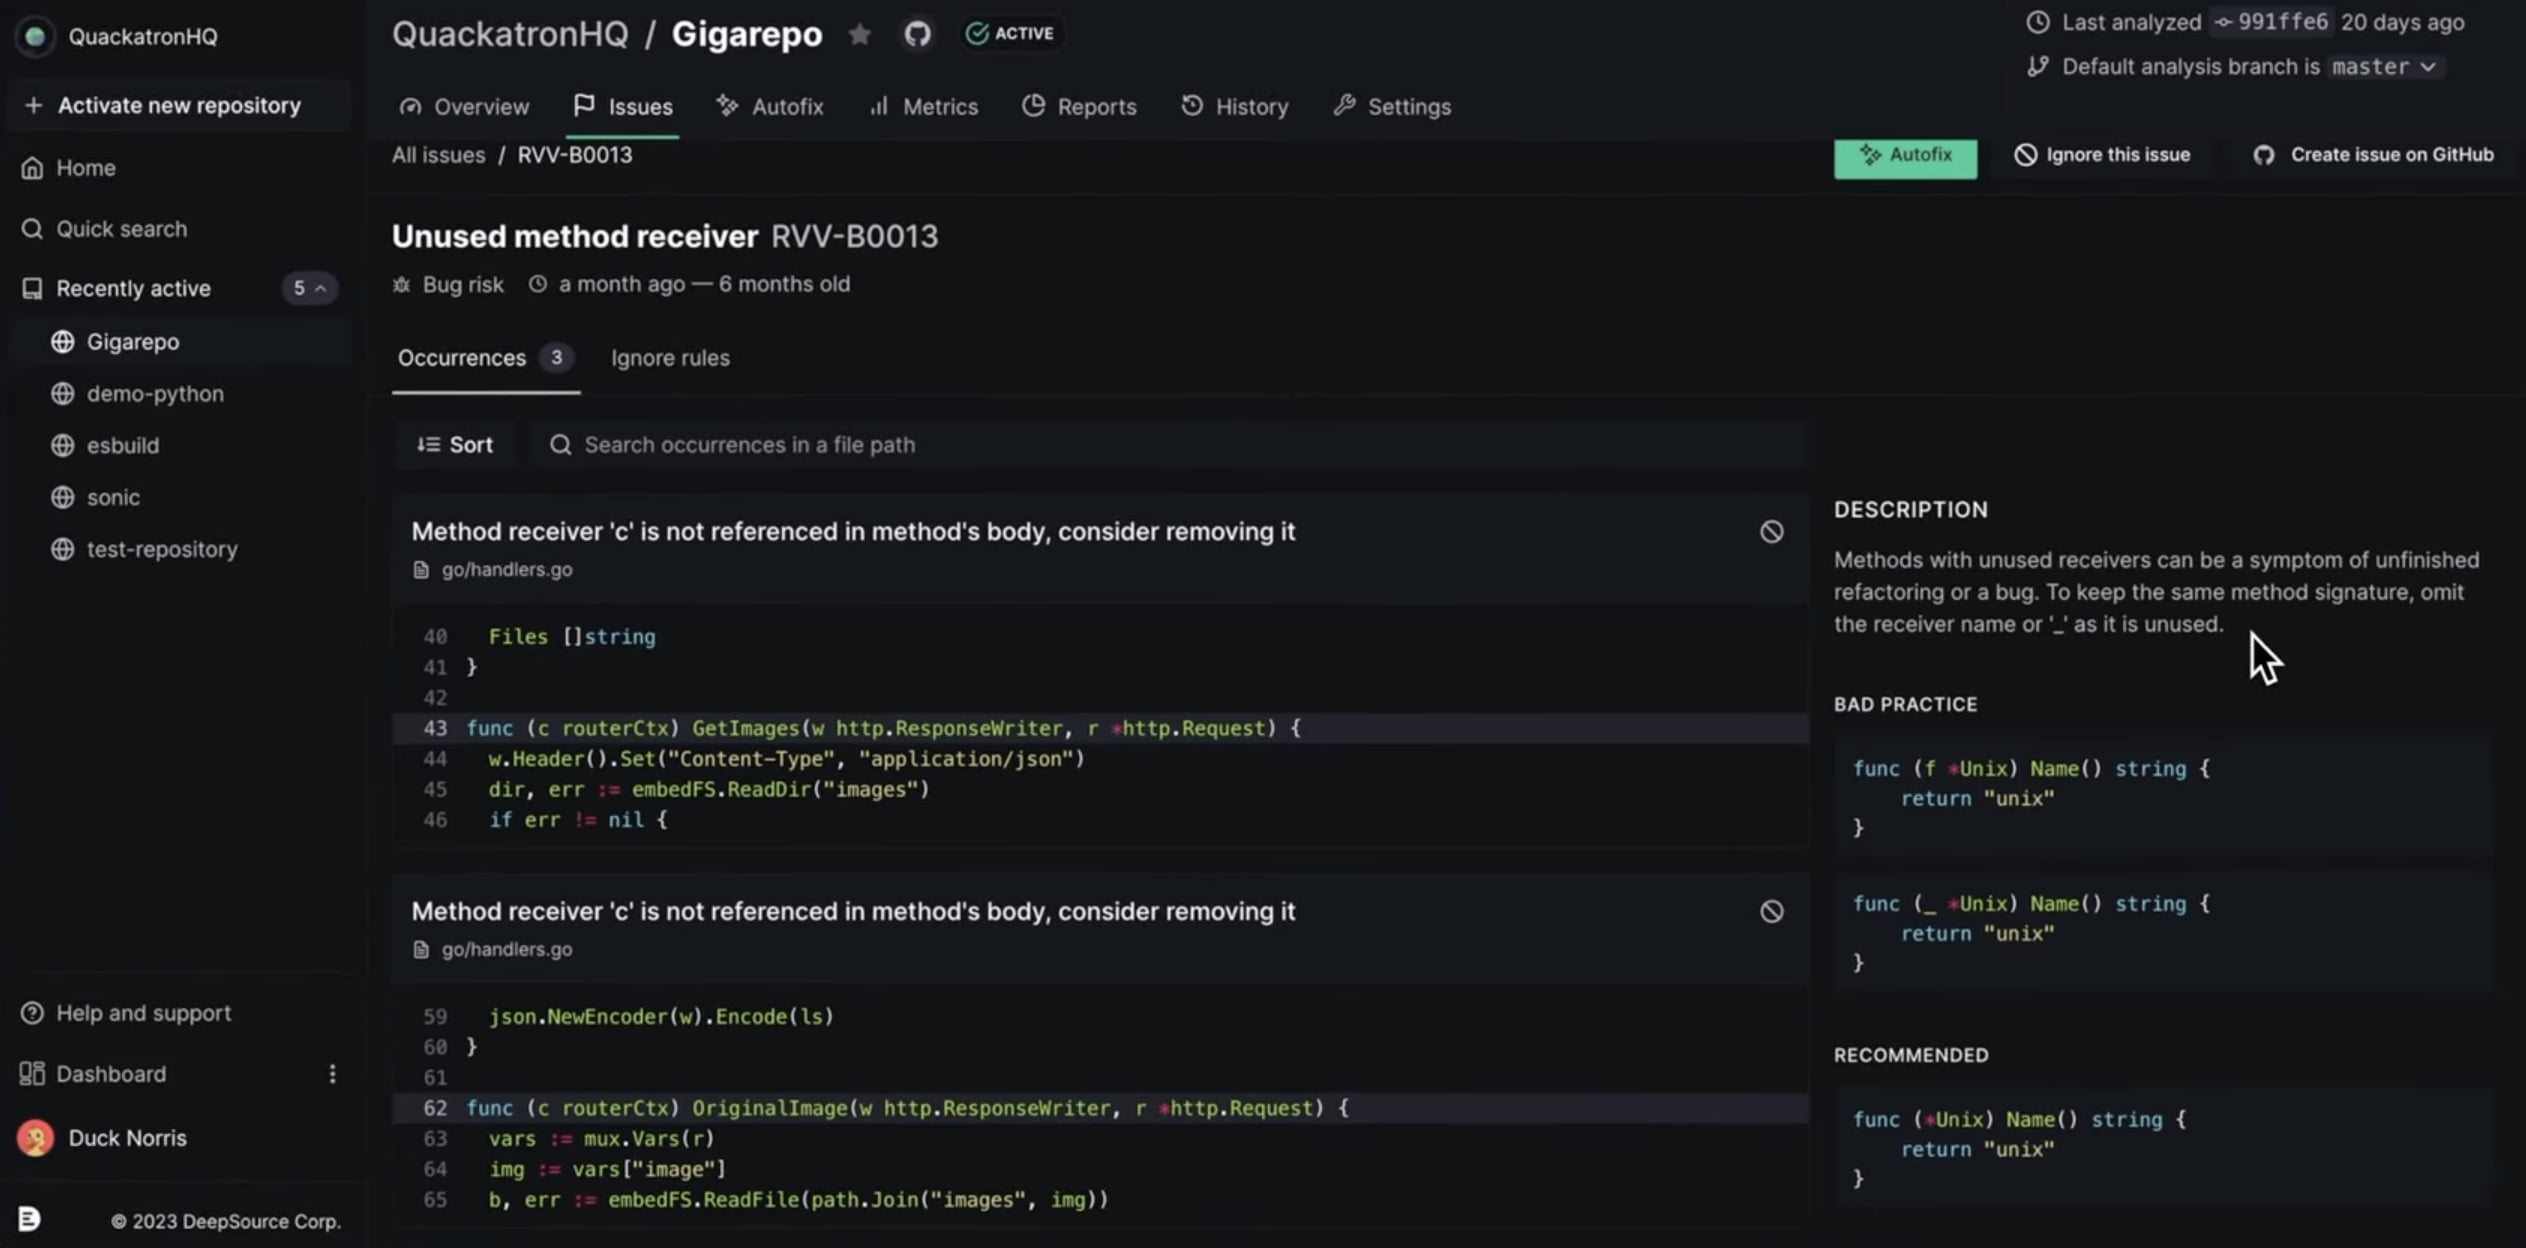View the History tab
The height and width of the screenshot is (1248, 2526).
tap(1234, 106)
